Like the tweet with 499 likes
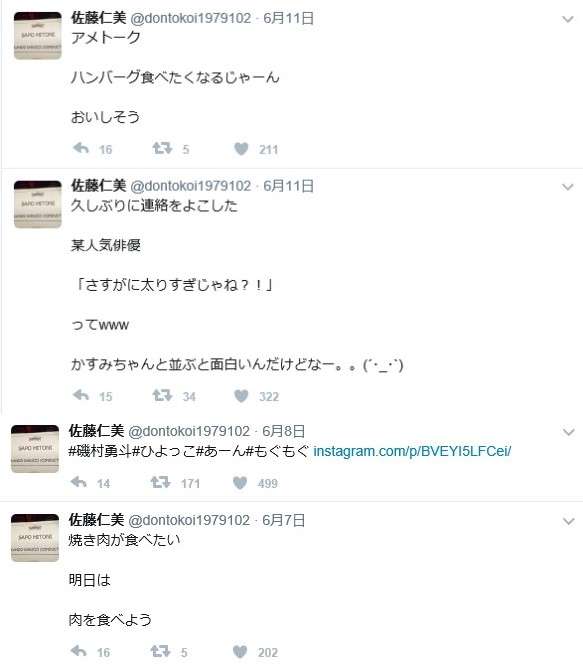The width and height of the screenshot is (583, 669). tap(240, 483)
